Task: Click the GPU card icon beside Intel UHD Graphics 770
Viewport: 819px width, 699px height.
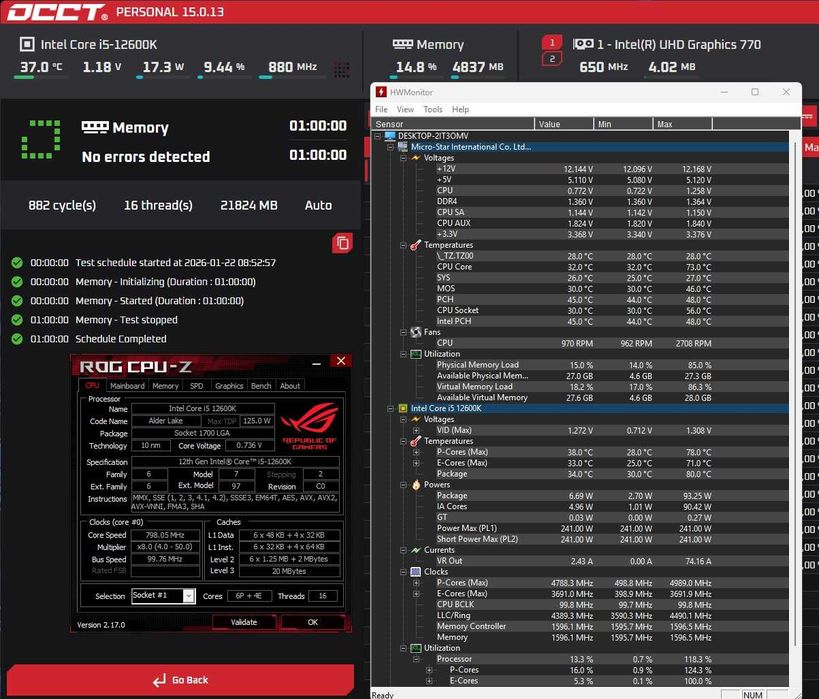Action: (583, 44)
